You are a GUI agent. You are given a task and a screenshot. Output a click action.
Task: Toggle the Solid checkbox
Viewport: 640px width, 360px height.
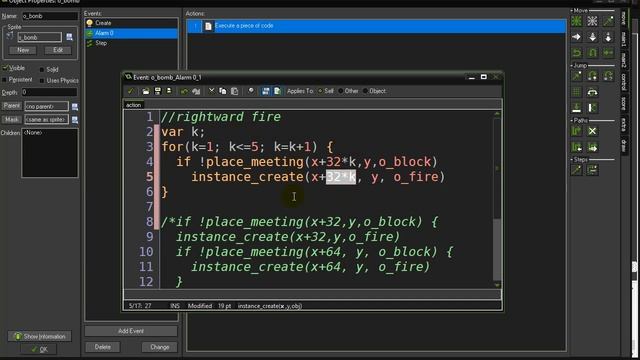coord(42,69)
